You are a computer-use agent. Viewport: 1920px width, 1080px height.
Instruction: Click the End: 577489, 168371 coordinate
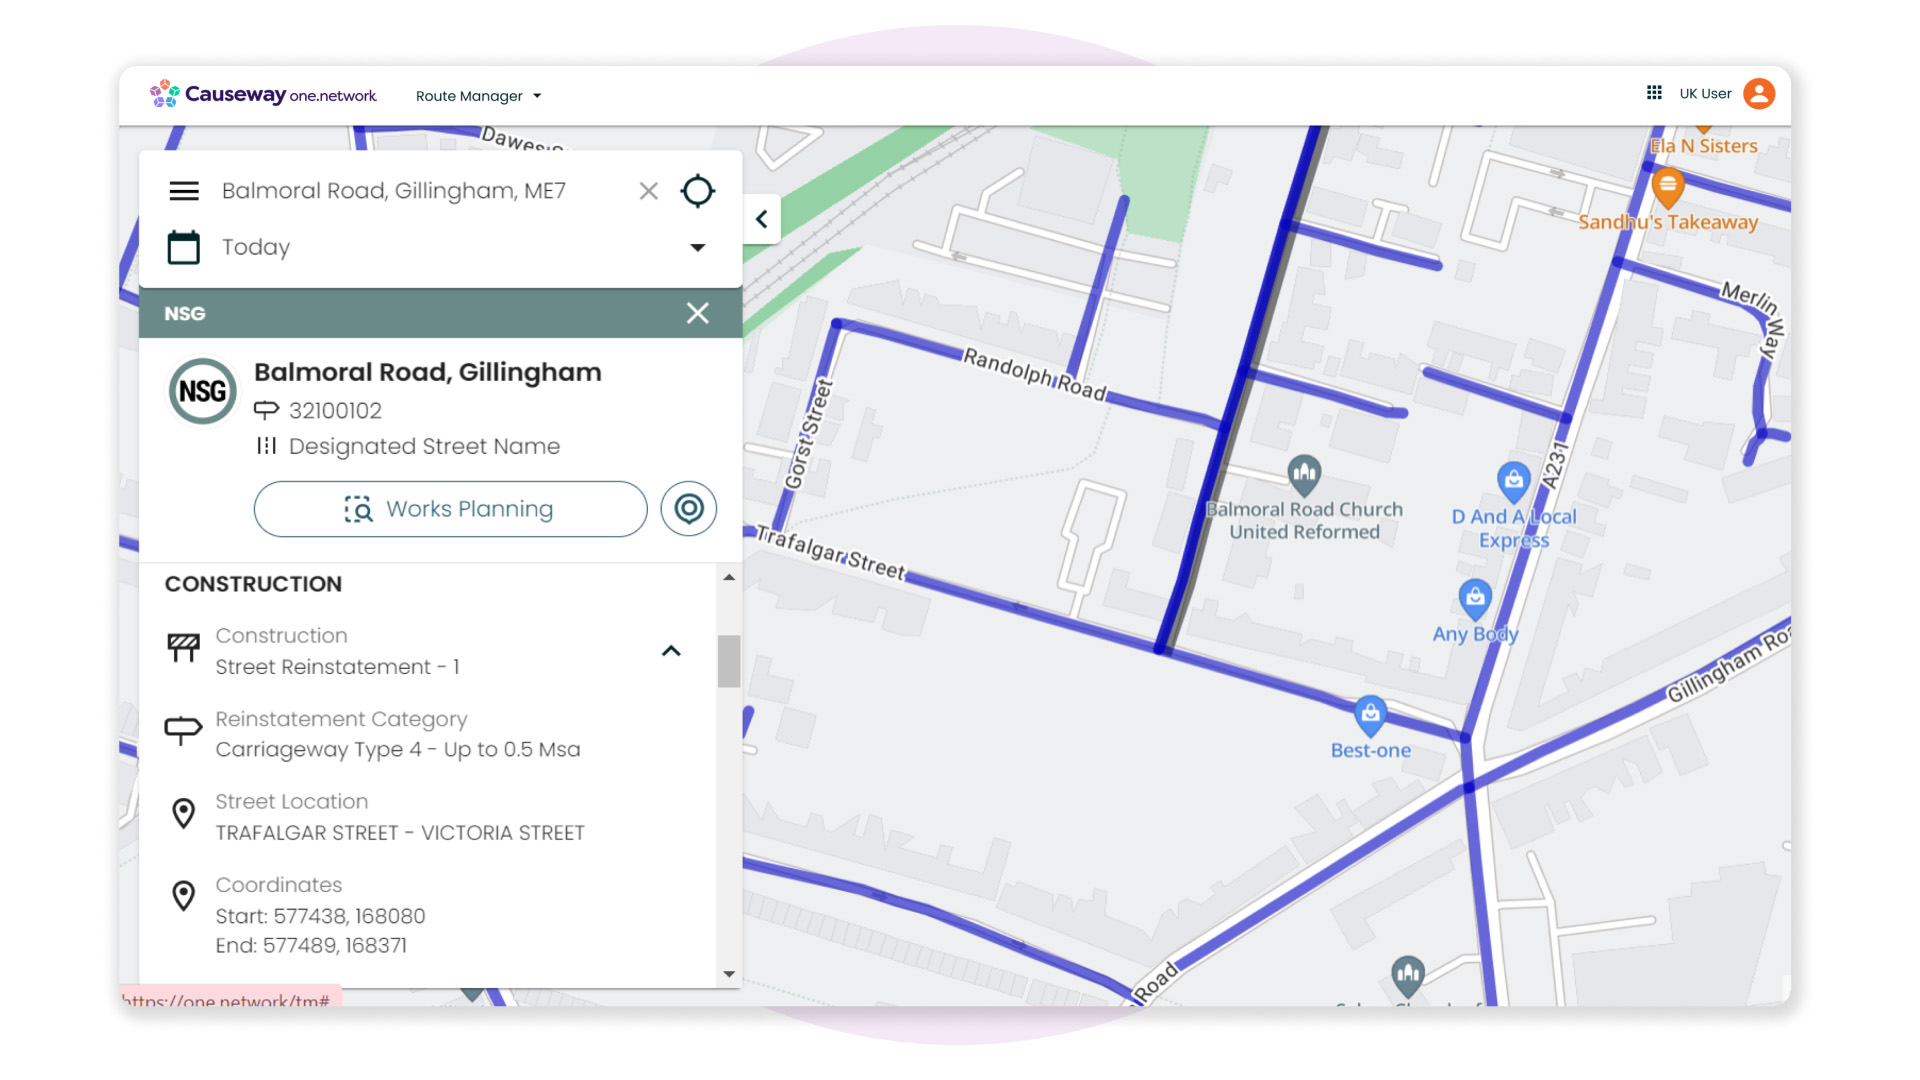[x=311, y=946]
